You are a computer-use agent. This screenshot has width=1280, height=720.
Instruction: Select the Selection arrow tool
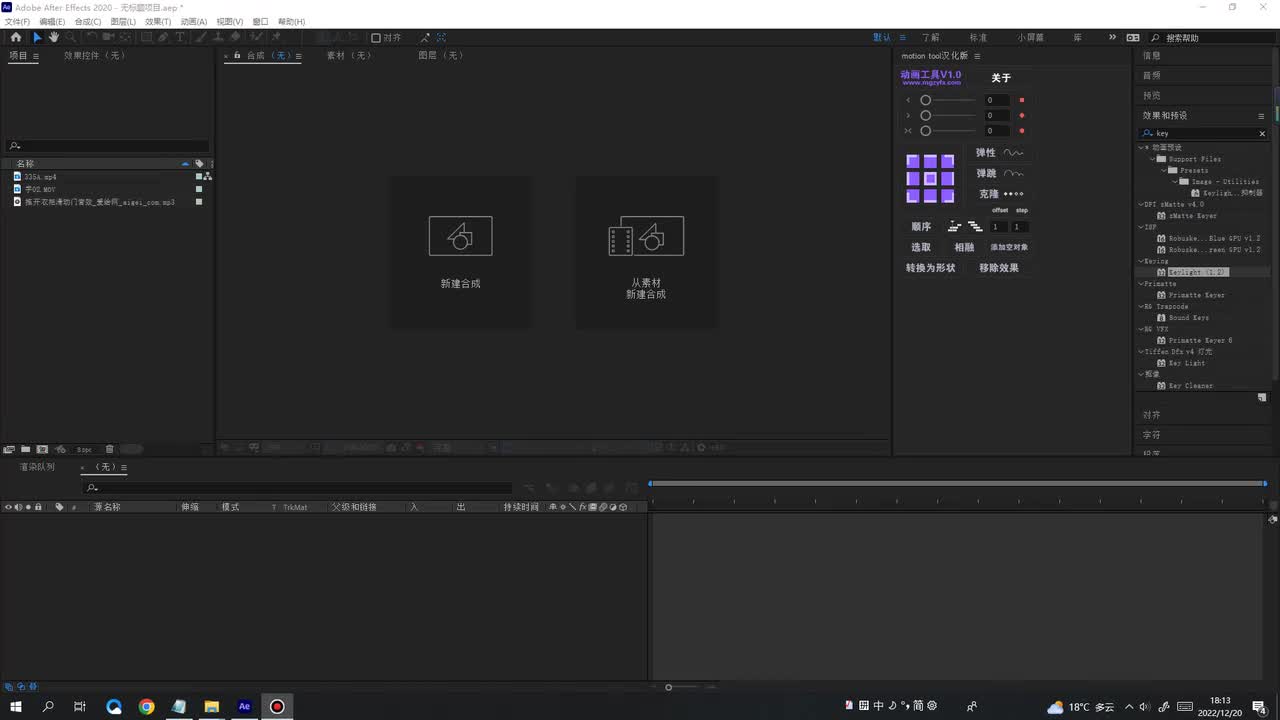(37, 37)
